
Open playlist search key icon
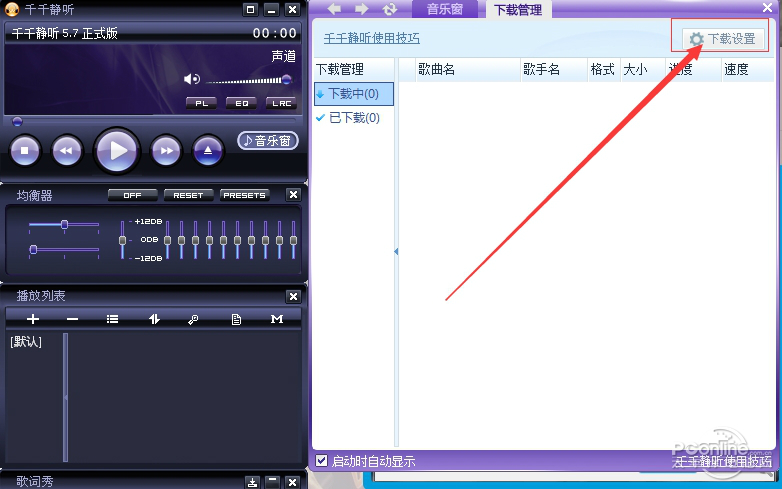click(193, 320)
